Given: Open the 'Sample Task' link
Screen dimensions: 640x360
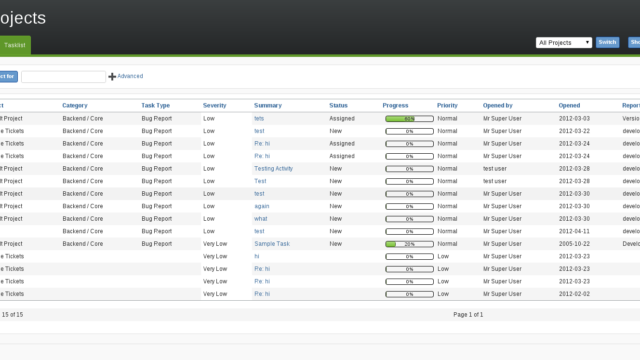Looking at the screenshot, I should (x=272, y=244).
